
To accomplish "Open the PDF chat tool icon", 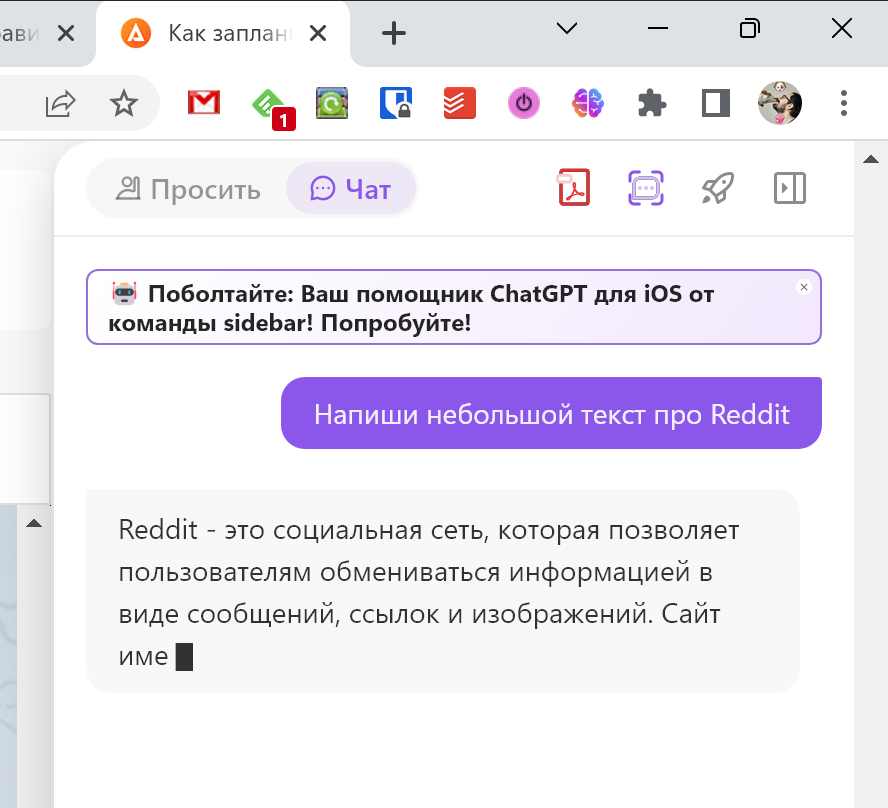I will tap(574, 187).
